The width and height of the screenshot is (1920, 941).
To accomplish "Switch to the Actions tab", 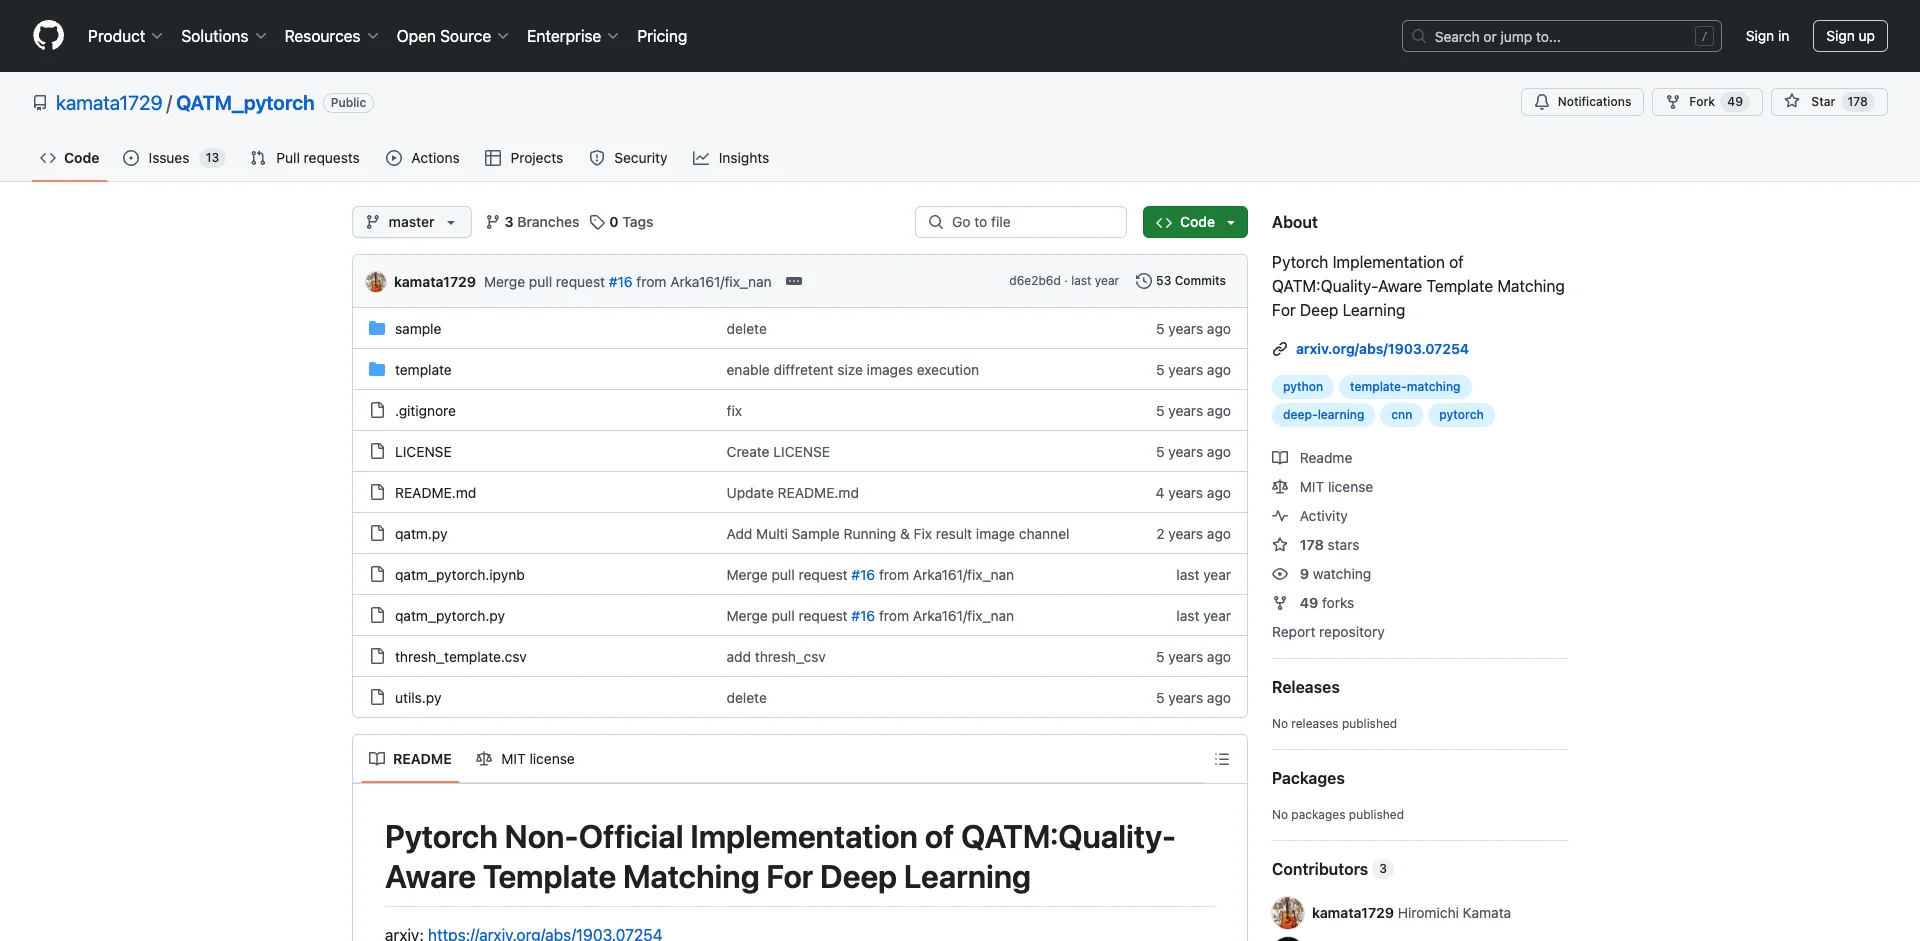I will point(423,158).
